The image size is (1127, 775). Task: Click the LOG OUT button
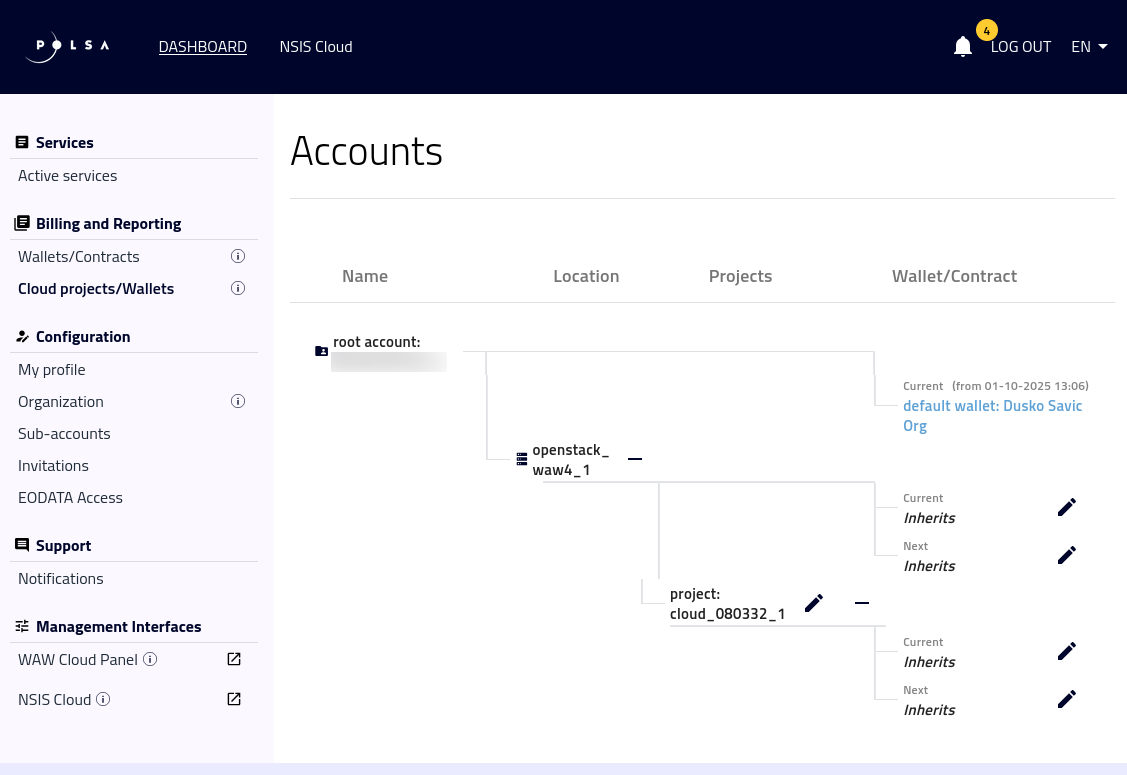click(x=1021, y=47)
